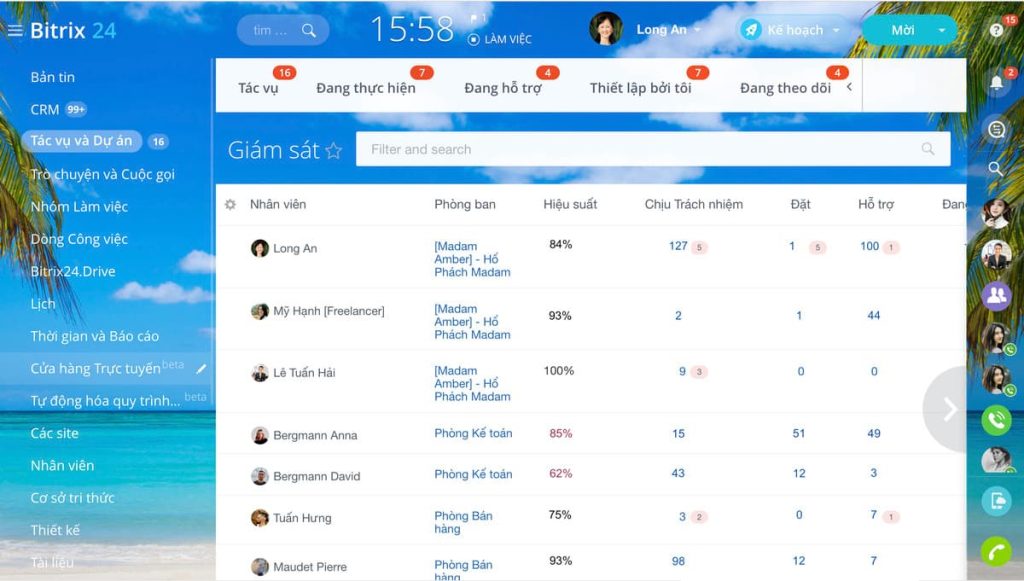Click the rocket icon on Kế hoạch
The image size is (1024, 581).
[750, 30]
